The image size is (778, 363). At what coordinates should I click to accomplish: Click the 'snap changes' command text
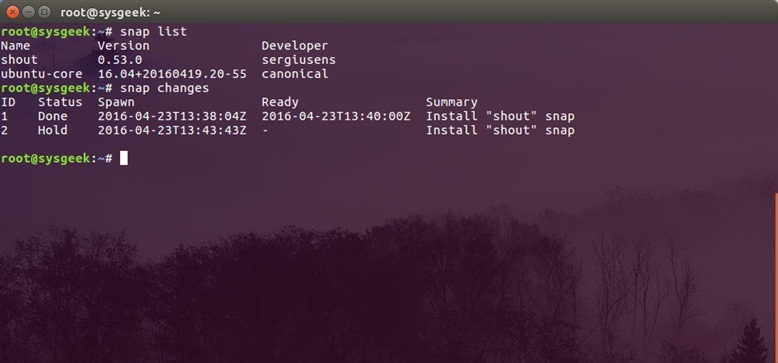tap(164, 88)
